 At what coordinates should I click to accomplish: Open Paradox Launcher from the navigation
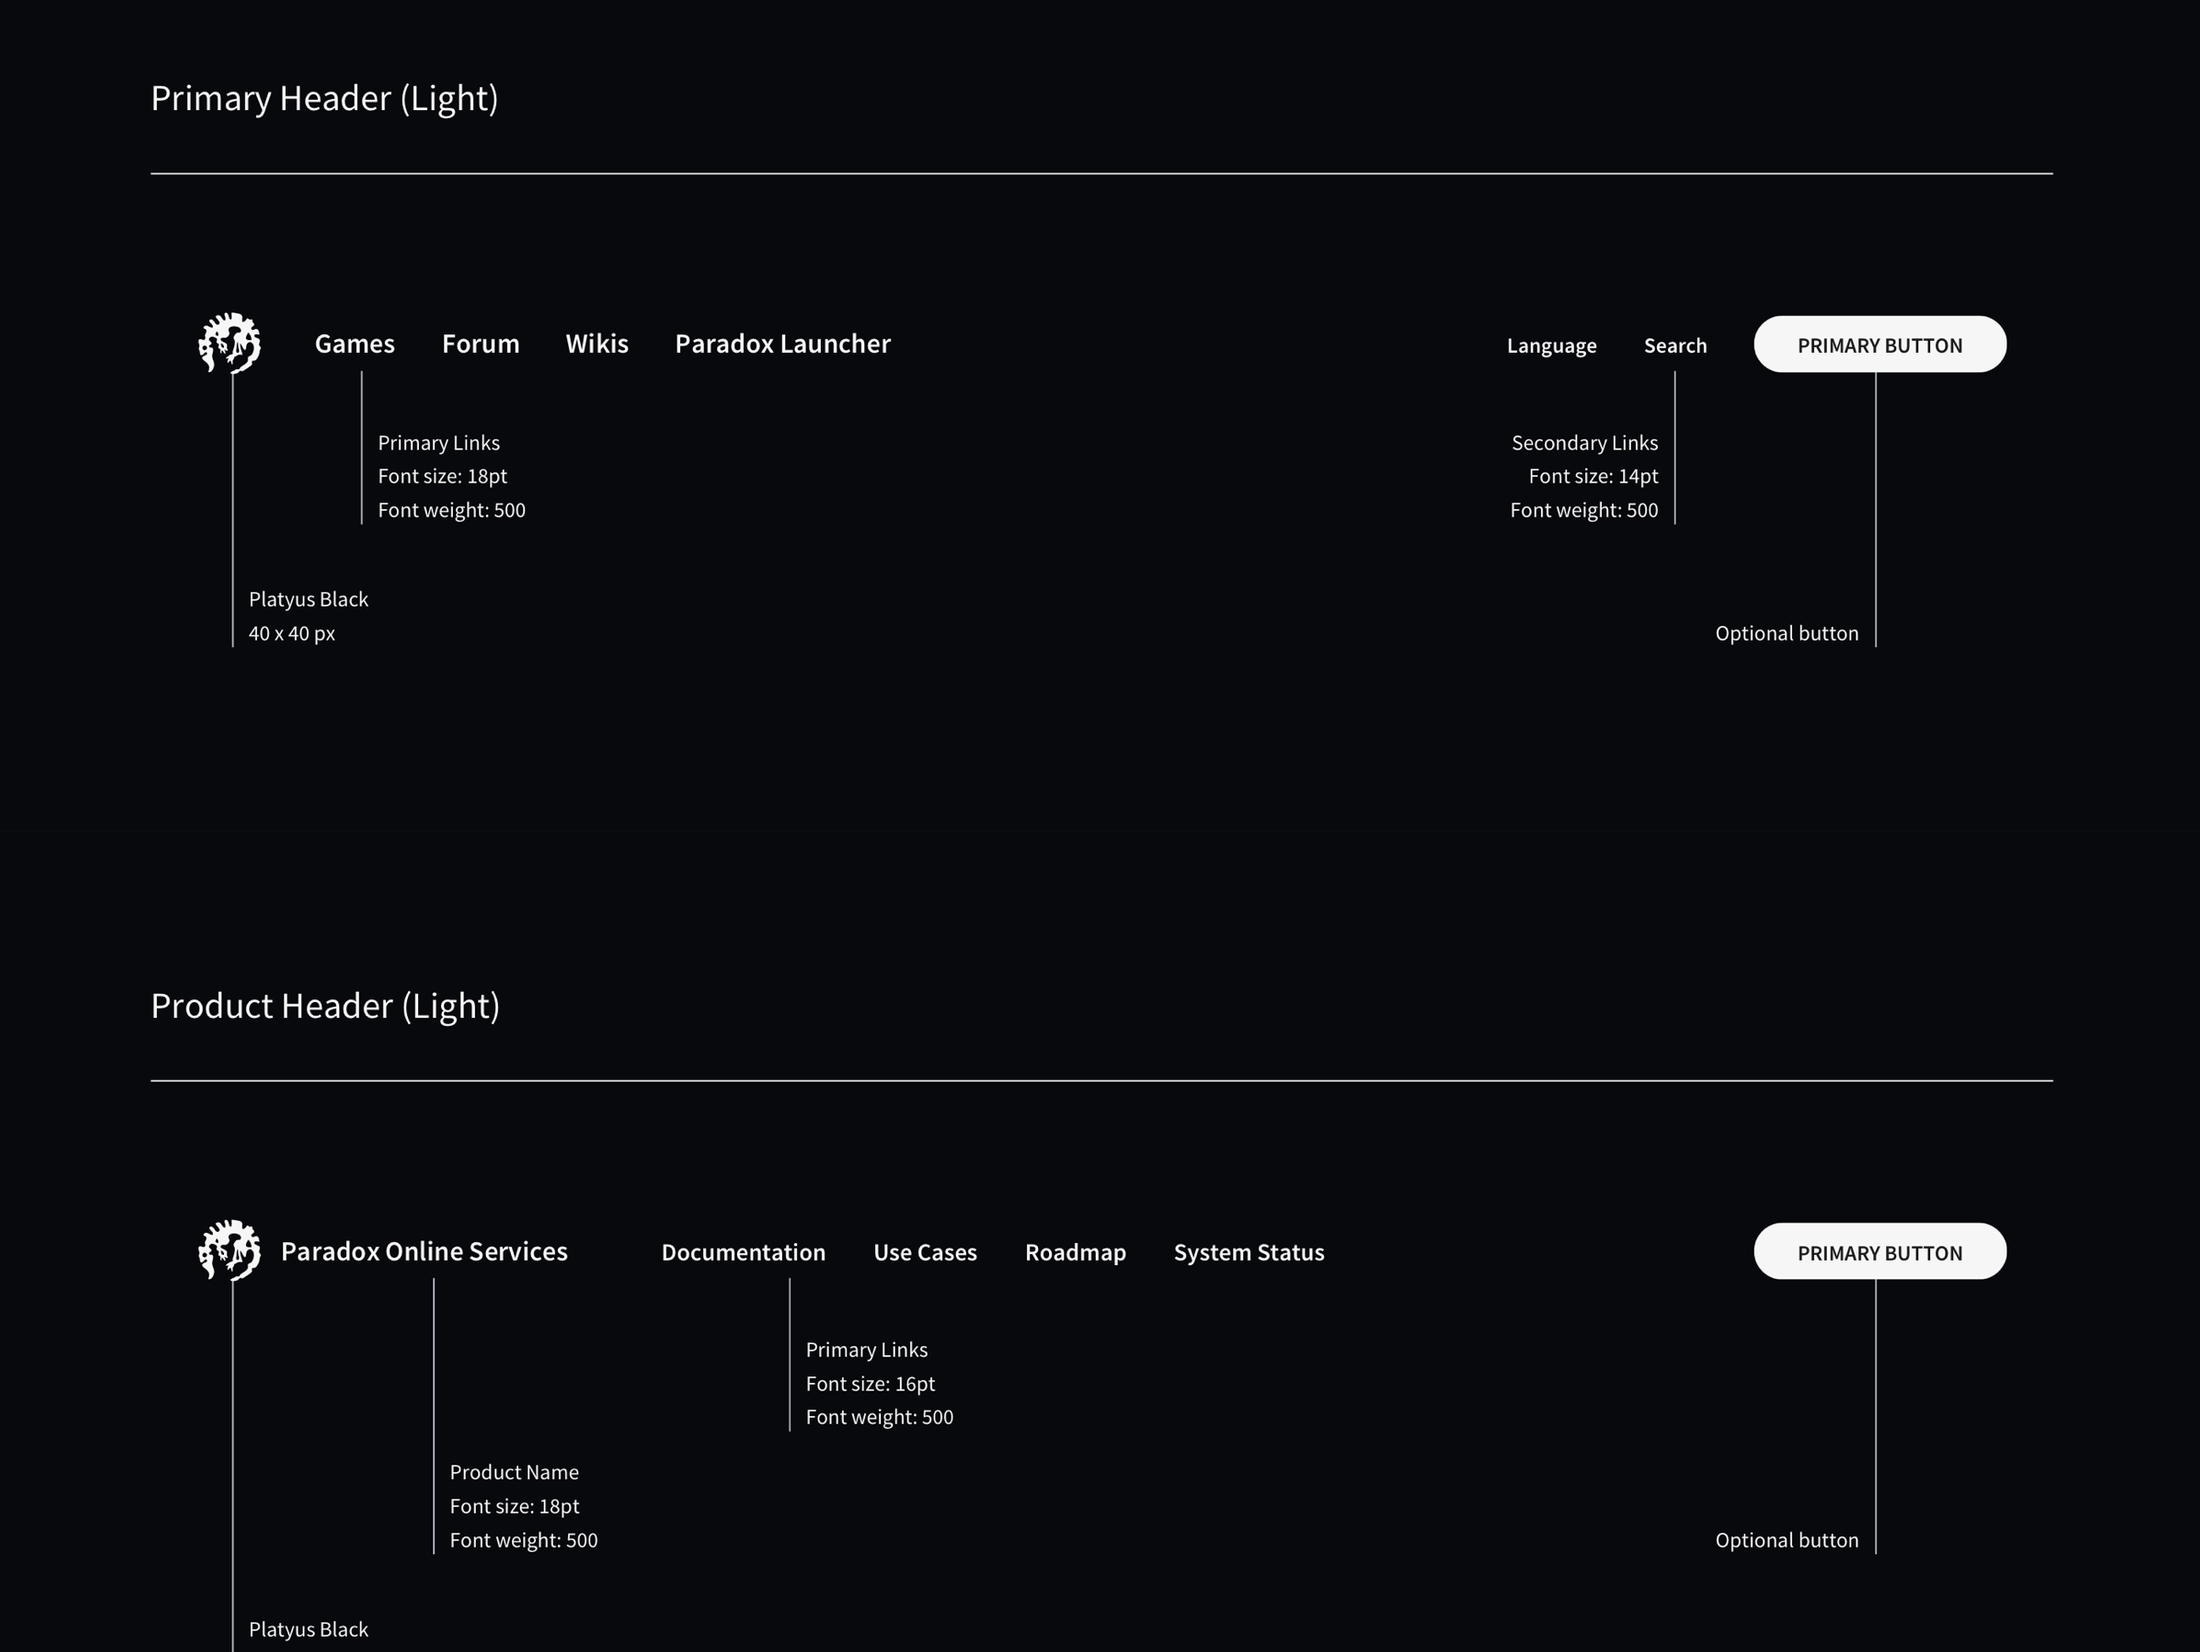tap(783, 343)
